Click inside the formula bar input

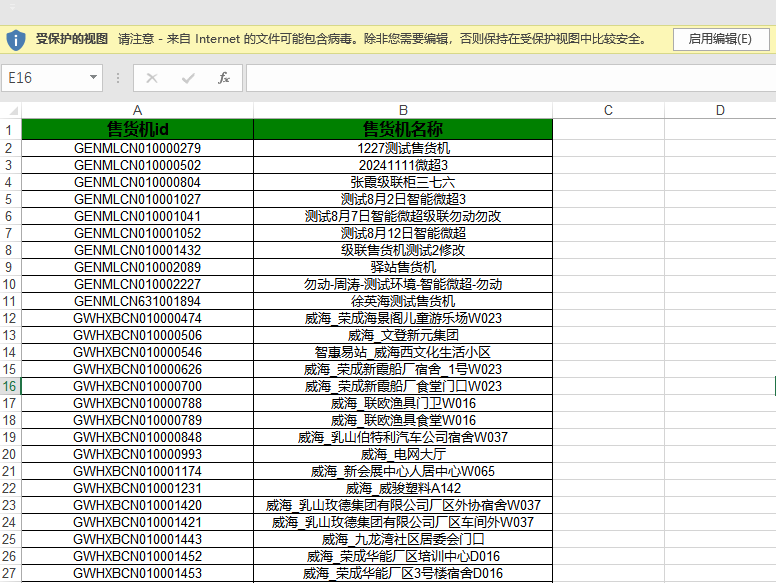[x=511, y=78]
